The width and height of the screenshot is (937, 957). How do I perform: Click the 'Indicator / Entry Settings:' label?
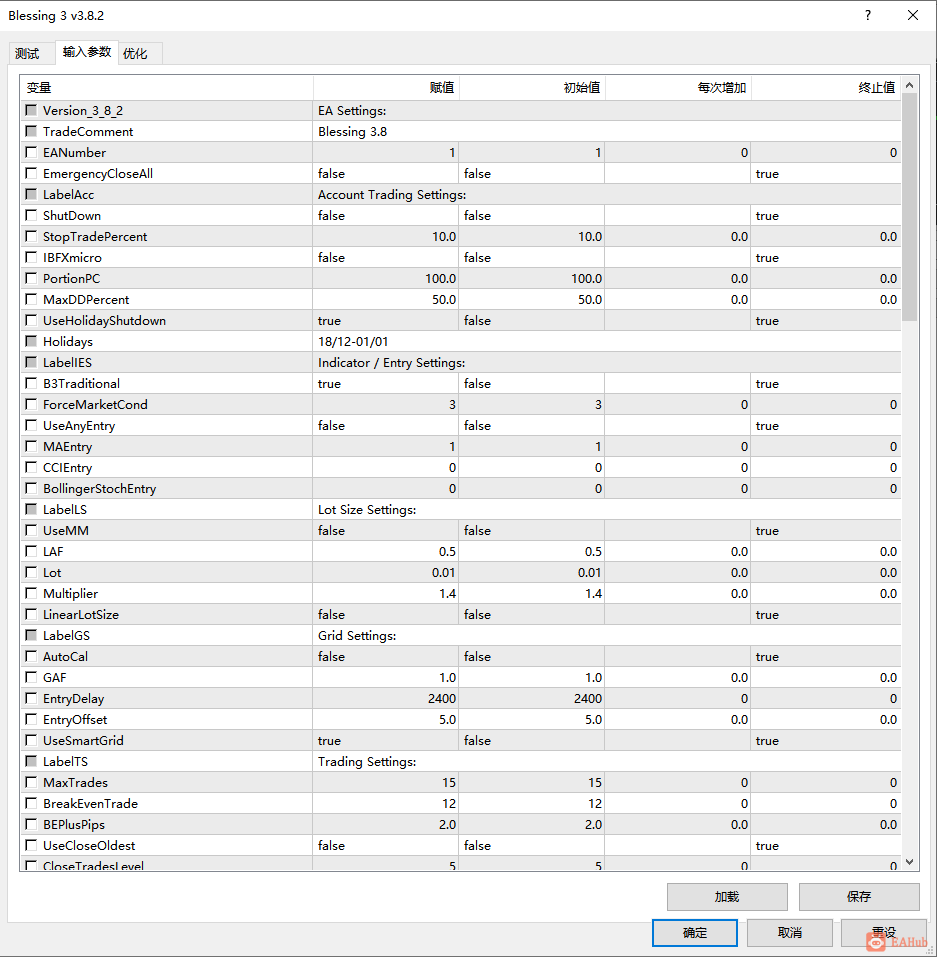tap(391, 363)
